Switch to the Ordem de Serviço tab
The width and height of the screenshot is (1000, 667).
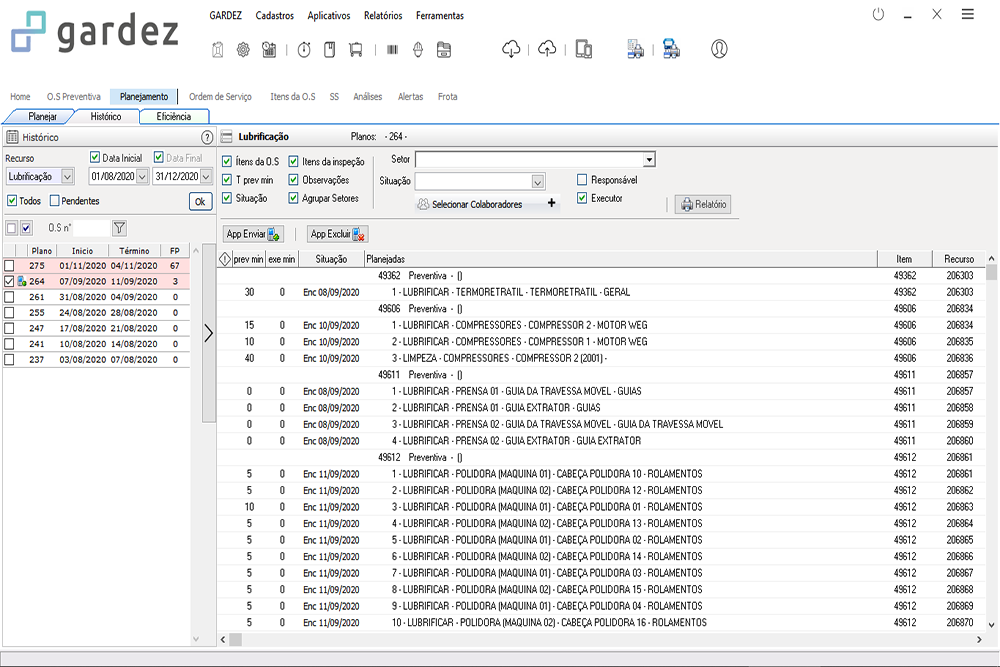220,97
